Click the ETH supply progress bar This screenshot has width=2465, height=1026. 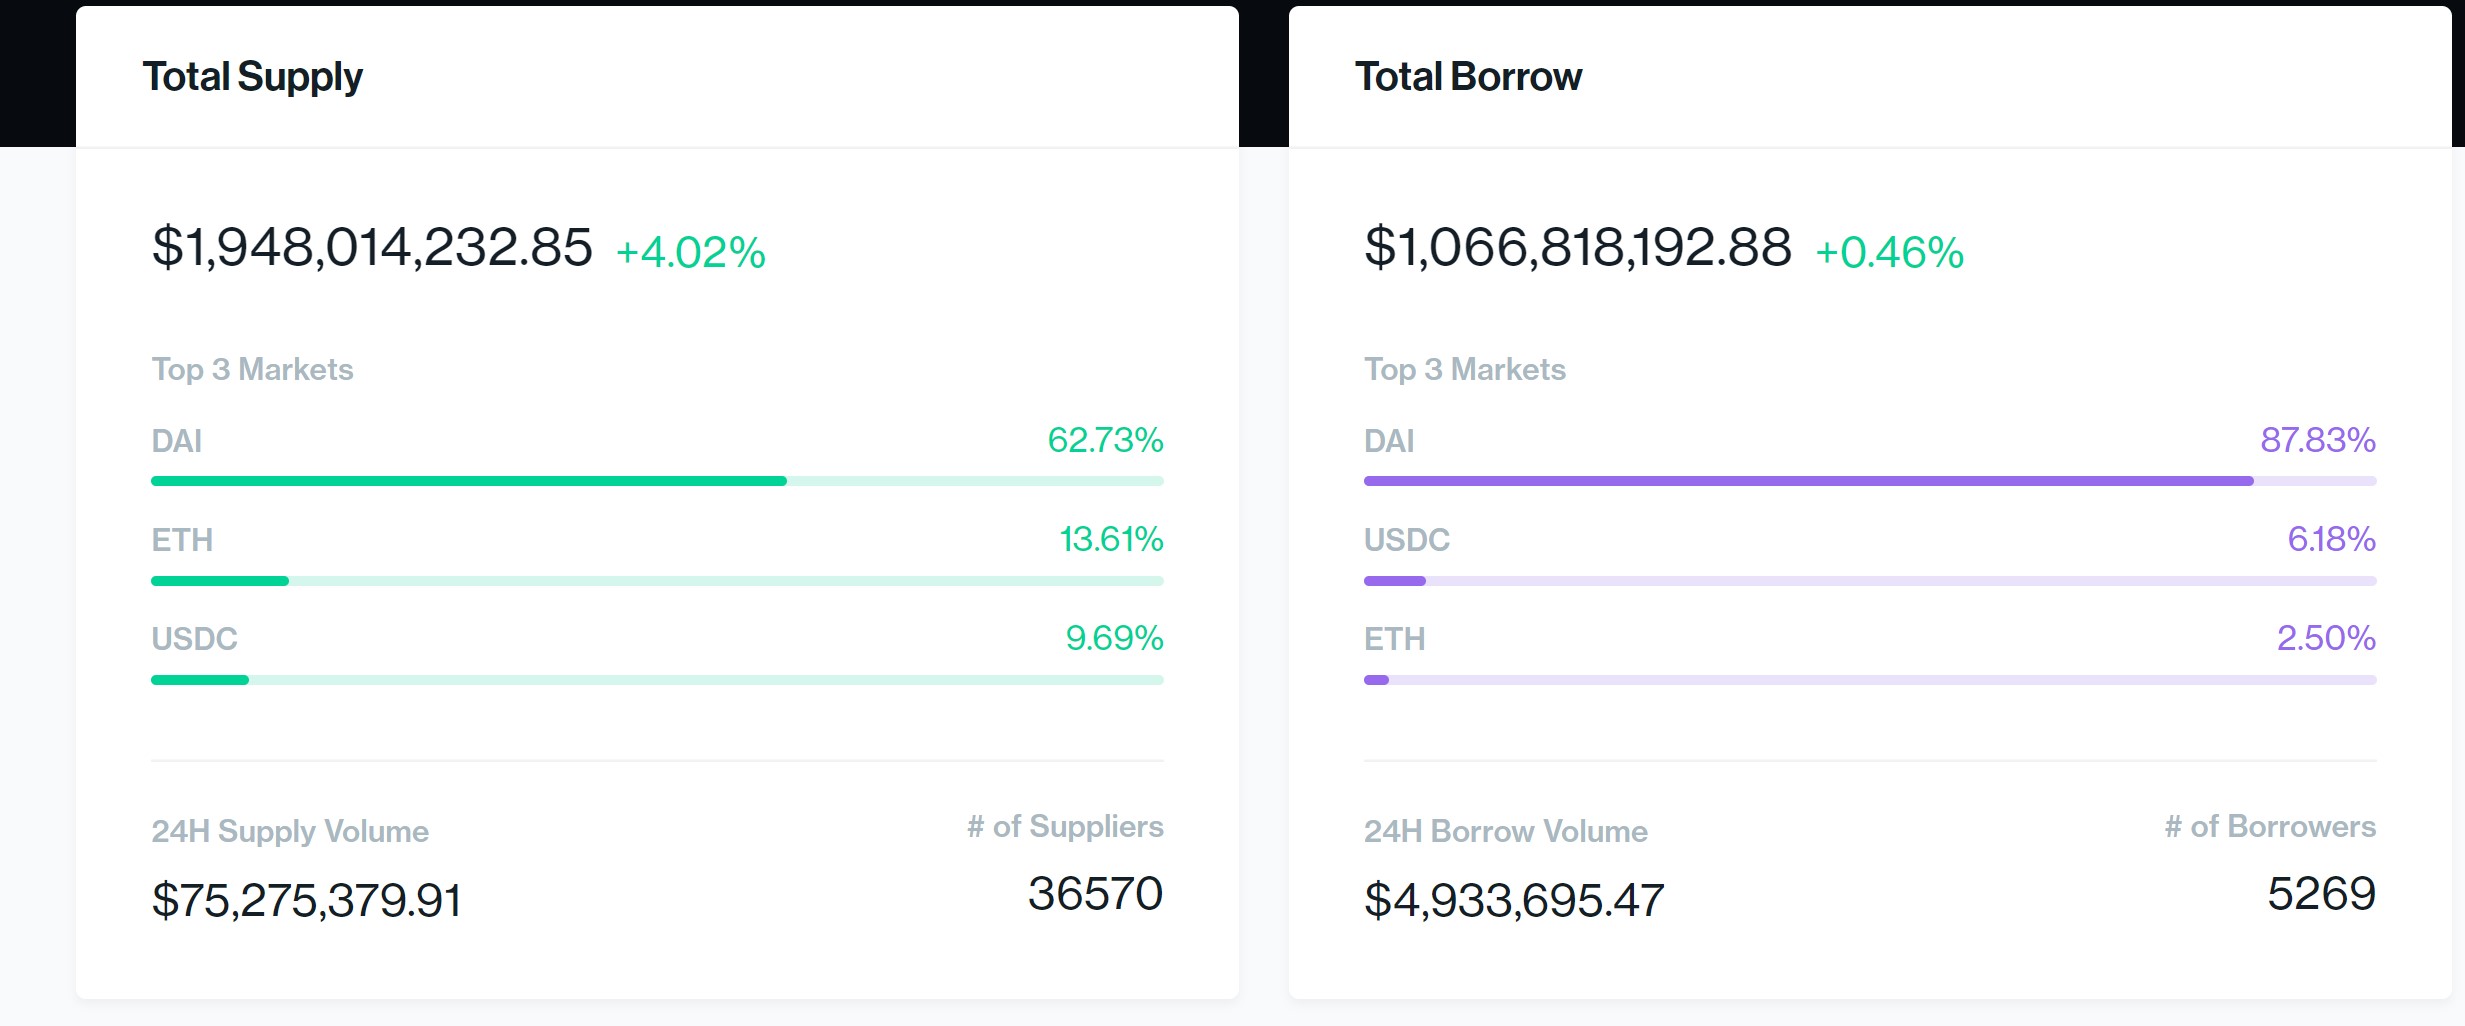[657, 581]
